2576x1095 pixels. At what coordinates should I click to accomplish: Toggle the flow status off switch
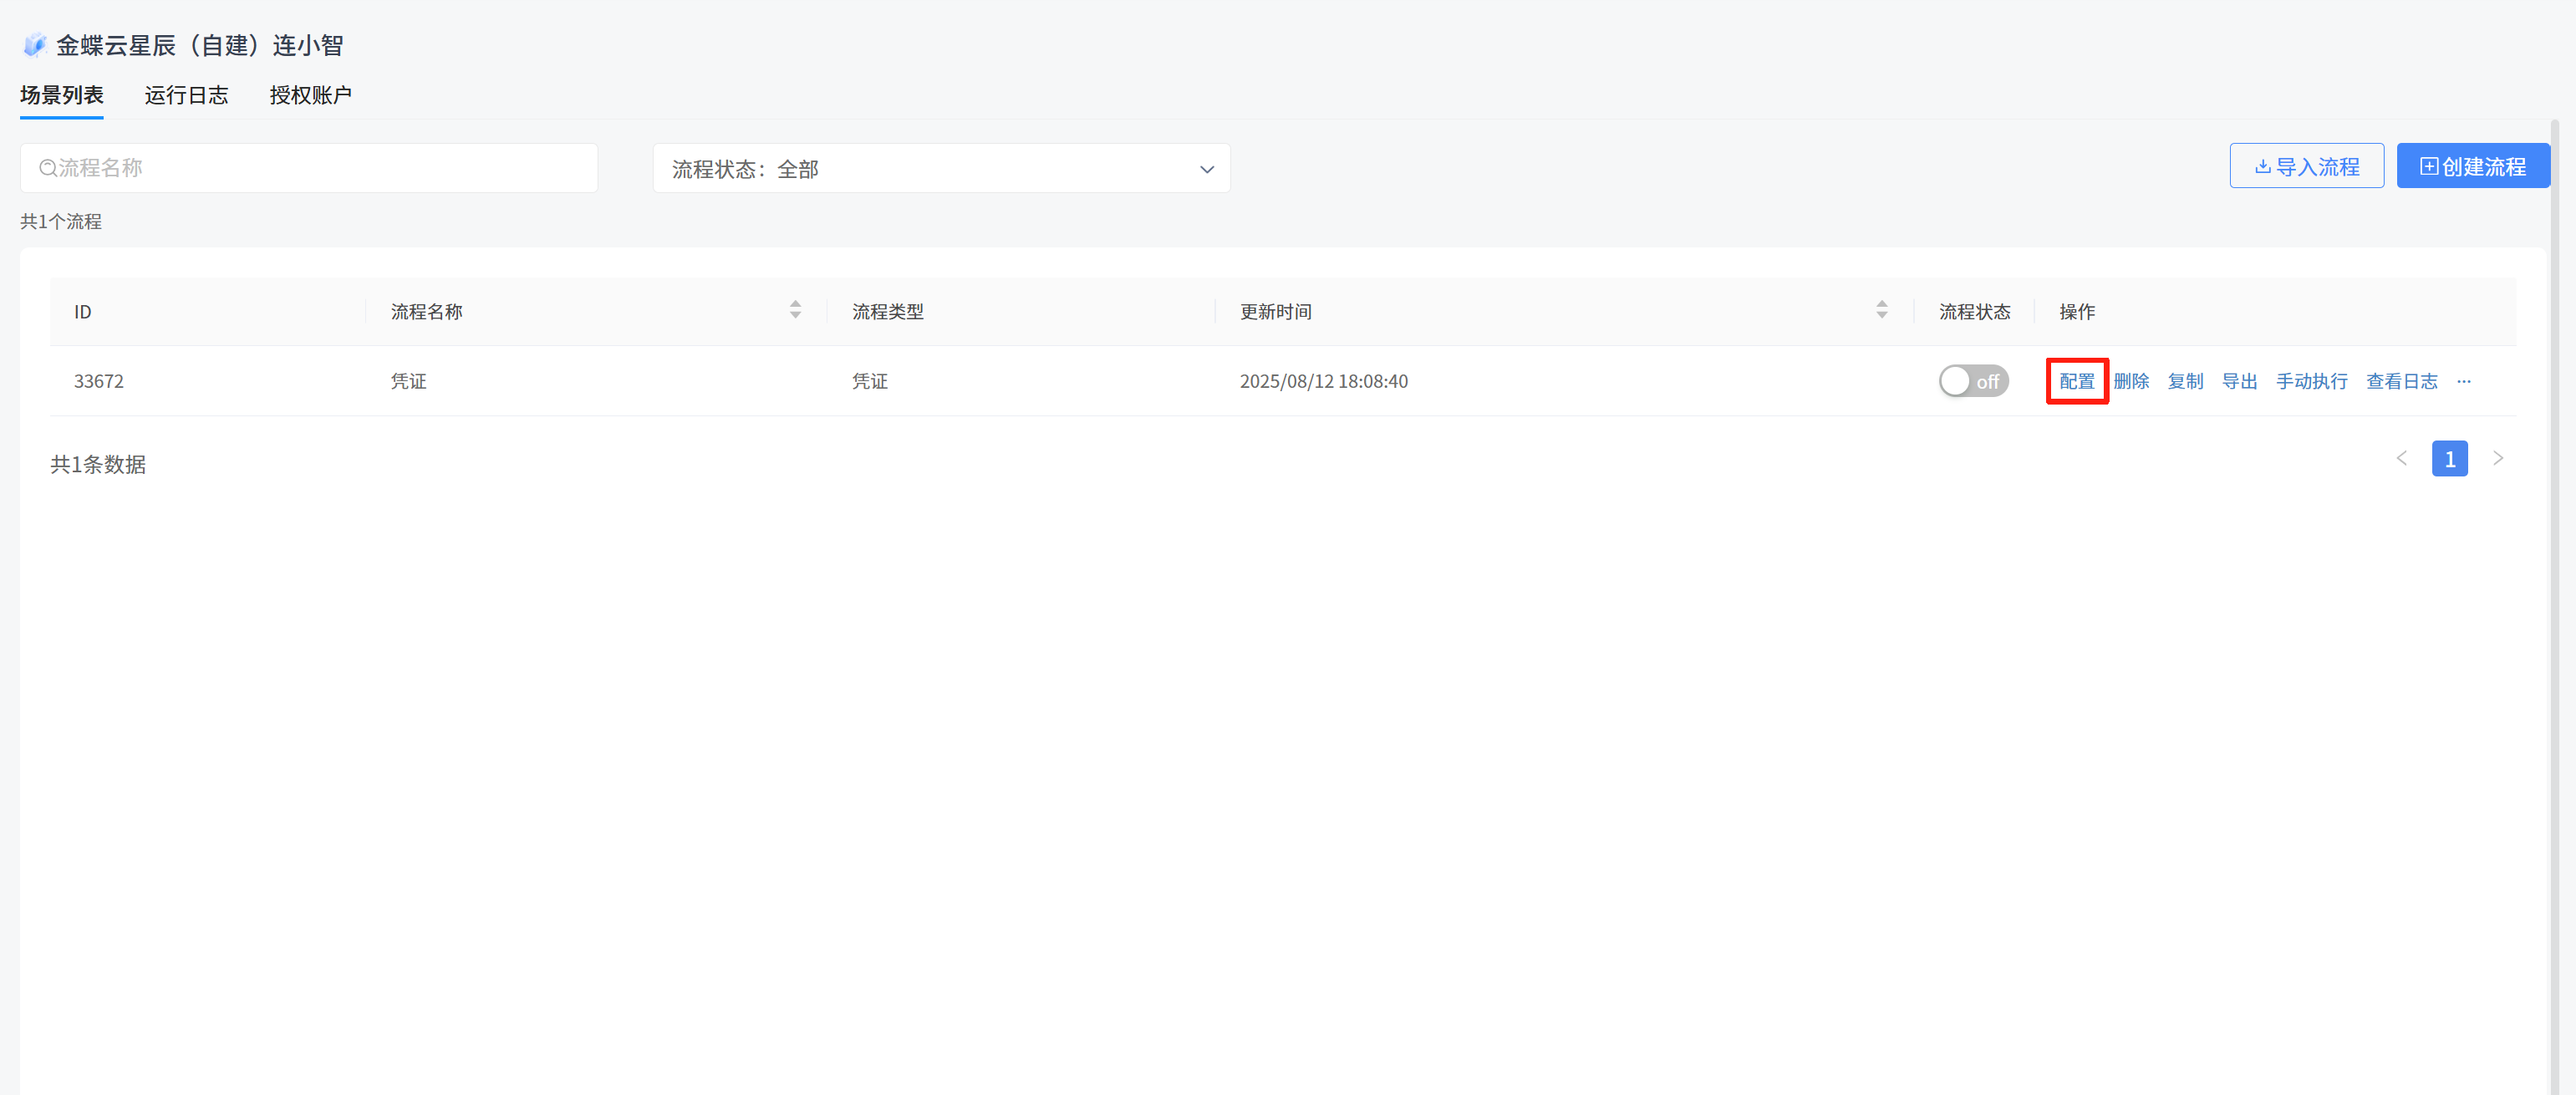[x=1972, y=381]
